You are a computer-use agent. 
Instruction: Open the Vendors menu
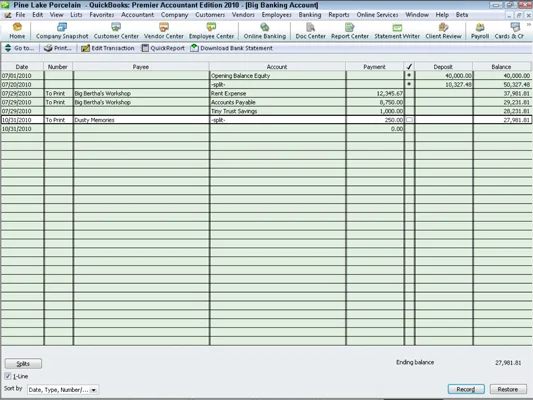243,15
